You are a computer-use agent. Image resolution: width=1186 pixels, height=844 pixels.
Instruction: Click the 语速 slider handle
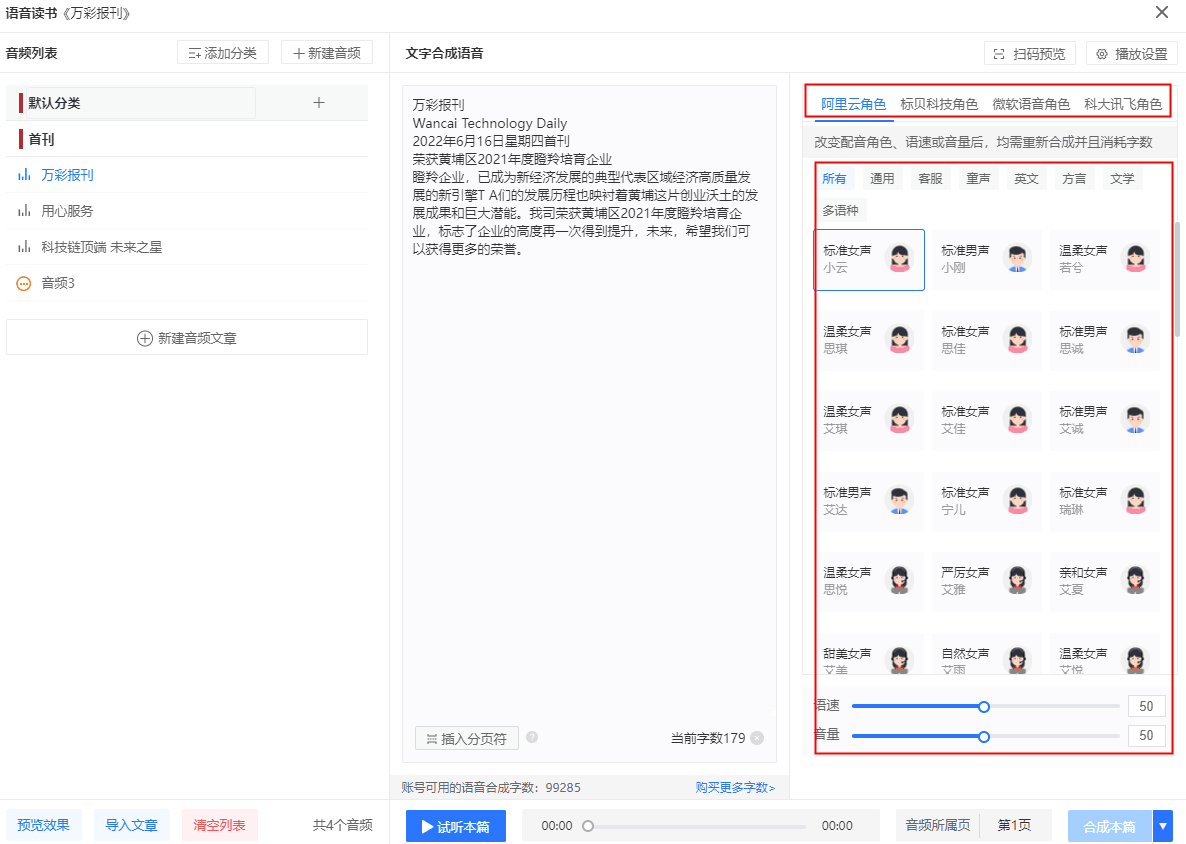tap(983, 706)
